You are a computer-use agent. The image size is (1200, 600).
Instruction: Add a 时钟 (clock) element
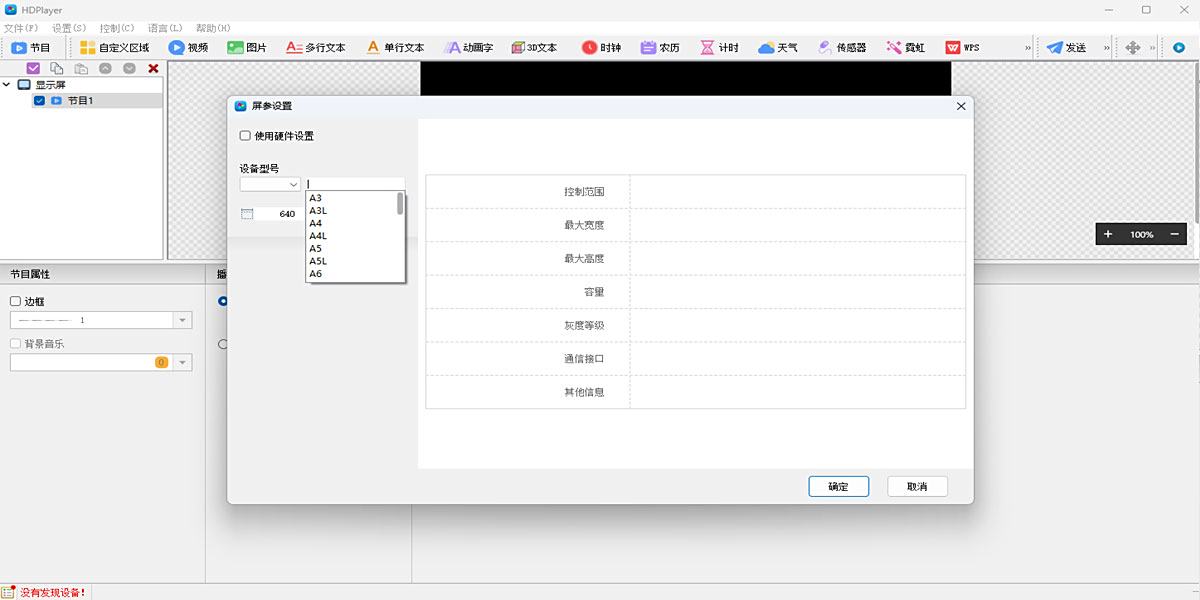[x=589, y=47]
